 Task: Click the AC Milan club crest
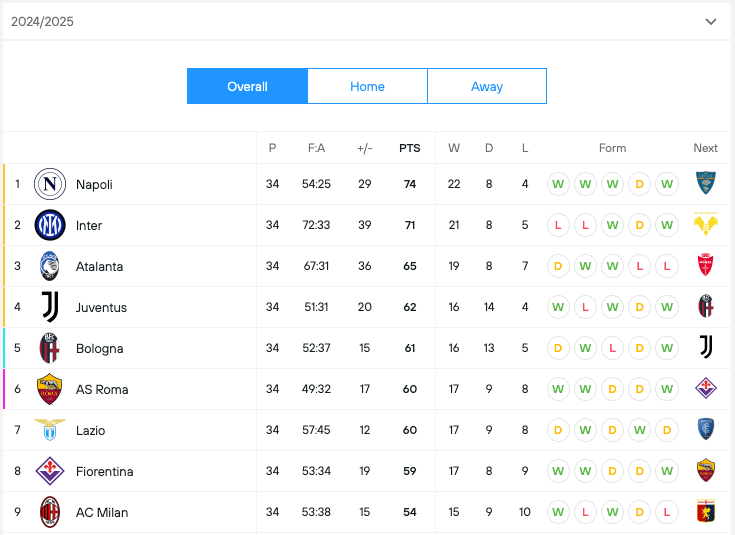pyautogui.click(x=50, y=512)
